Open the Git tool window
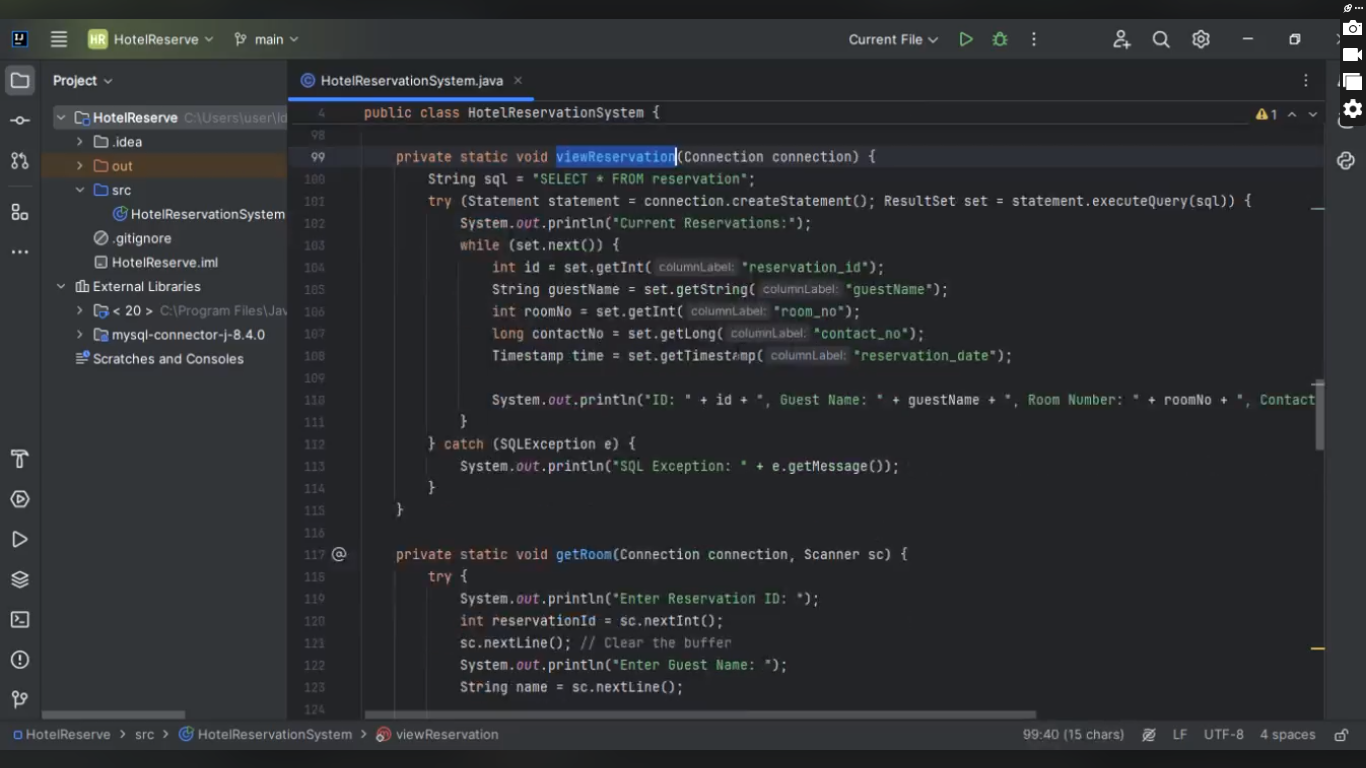 pyautogui.click(x=20, y=699)
